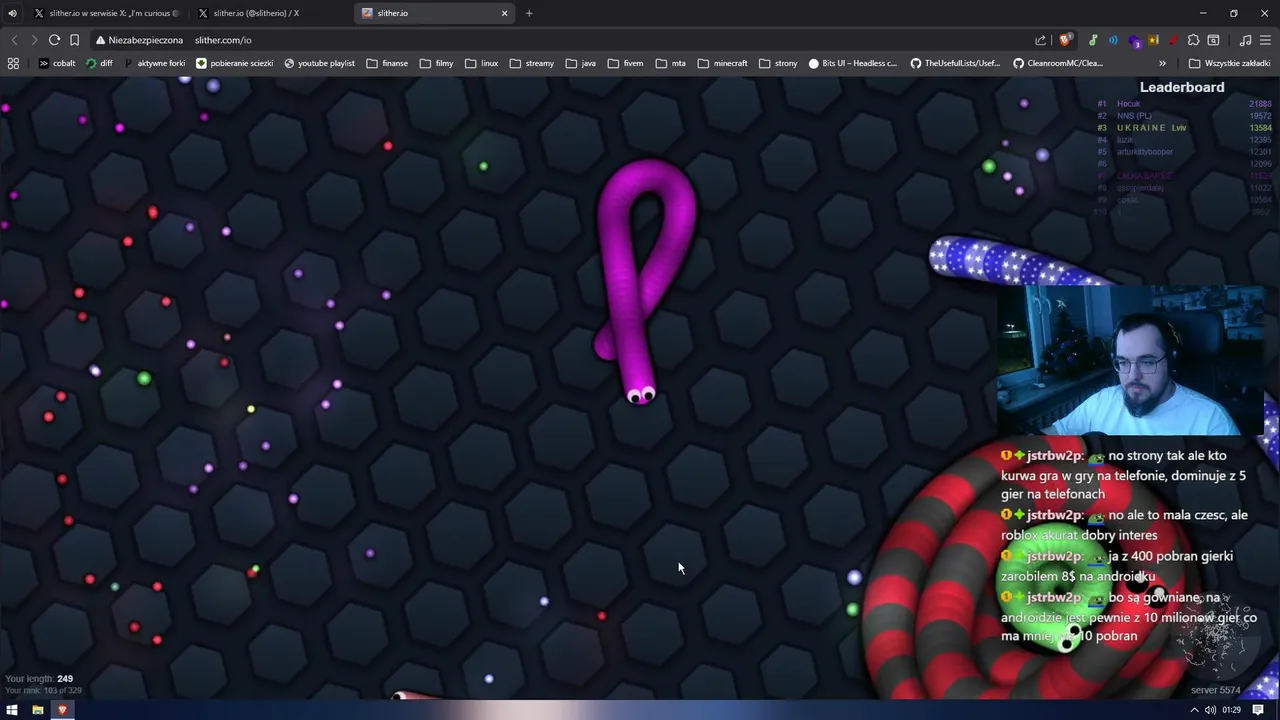Image resolution: width=1280 pixels, height=720 pixels.
Task: Open the cobalt bookmark
Action: tap(57, 63)
